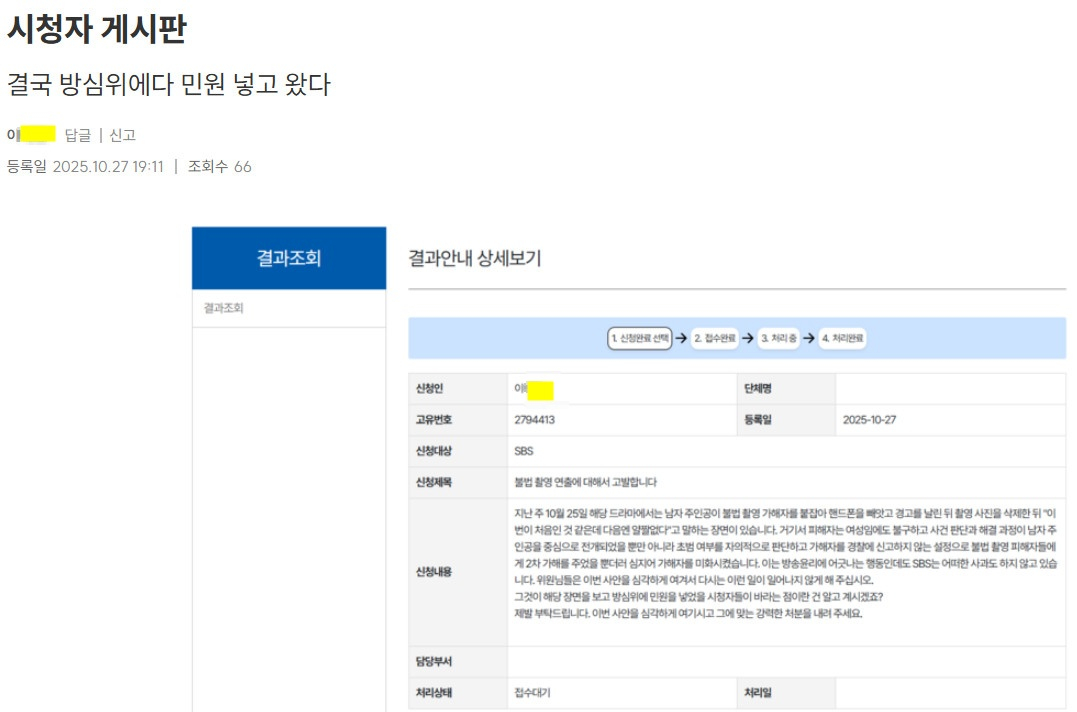1077x712 pixels.
Task: Click arrow before the 처리완료 step
Action: click(x=808, y=339)
